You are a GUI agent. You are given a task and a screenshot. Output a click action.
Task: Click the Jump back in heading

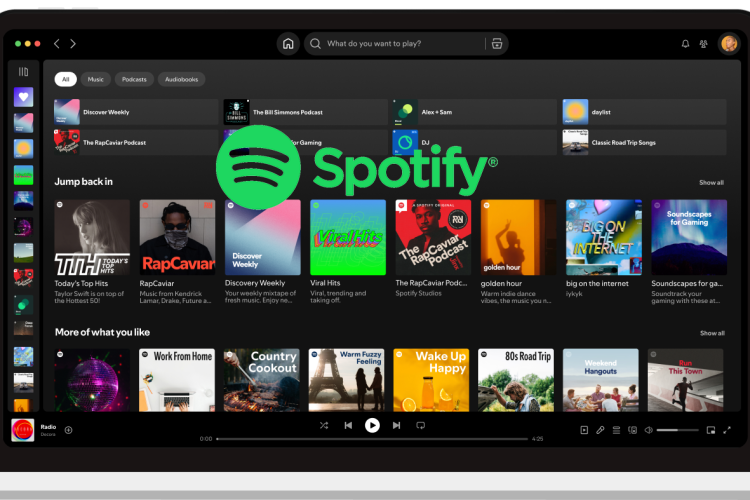[x=84, y=182]
